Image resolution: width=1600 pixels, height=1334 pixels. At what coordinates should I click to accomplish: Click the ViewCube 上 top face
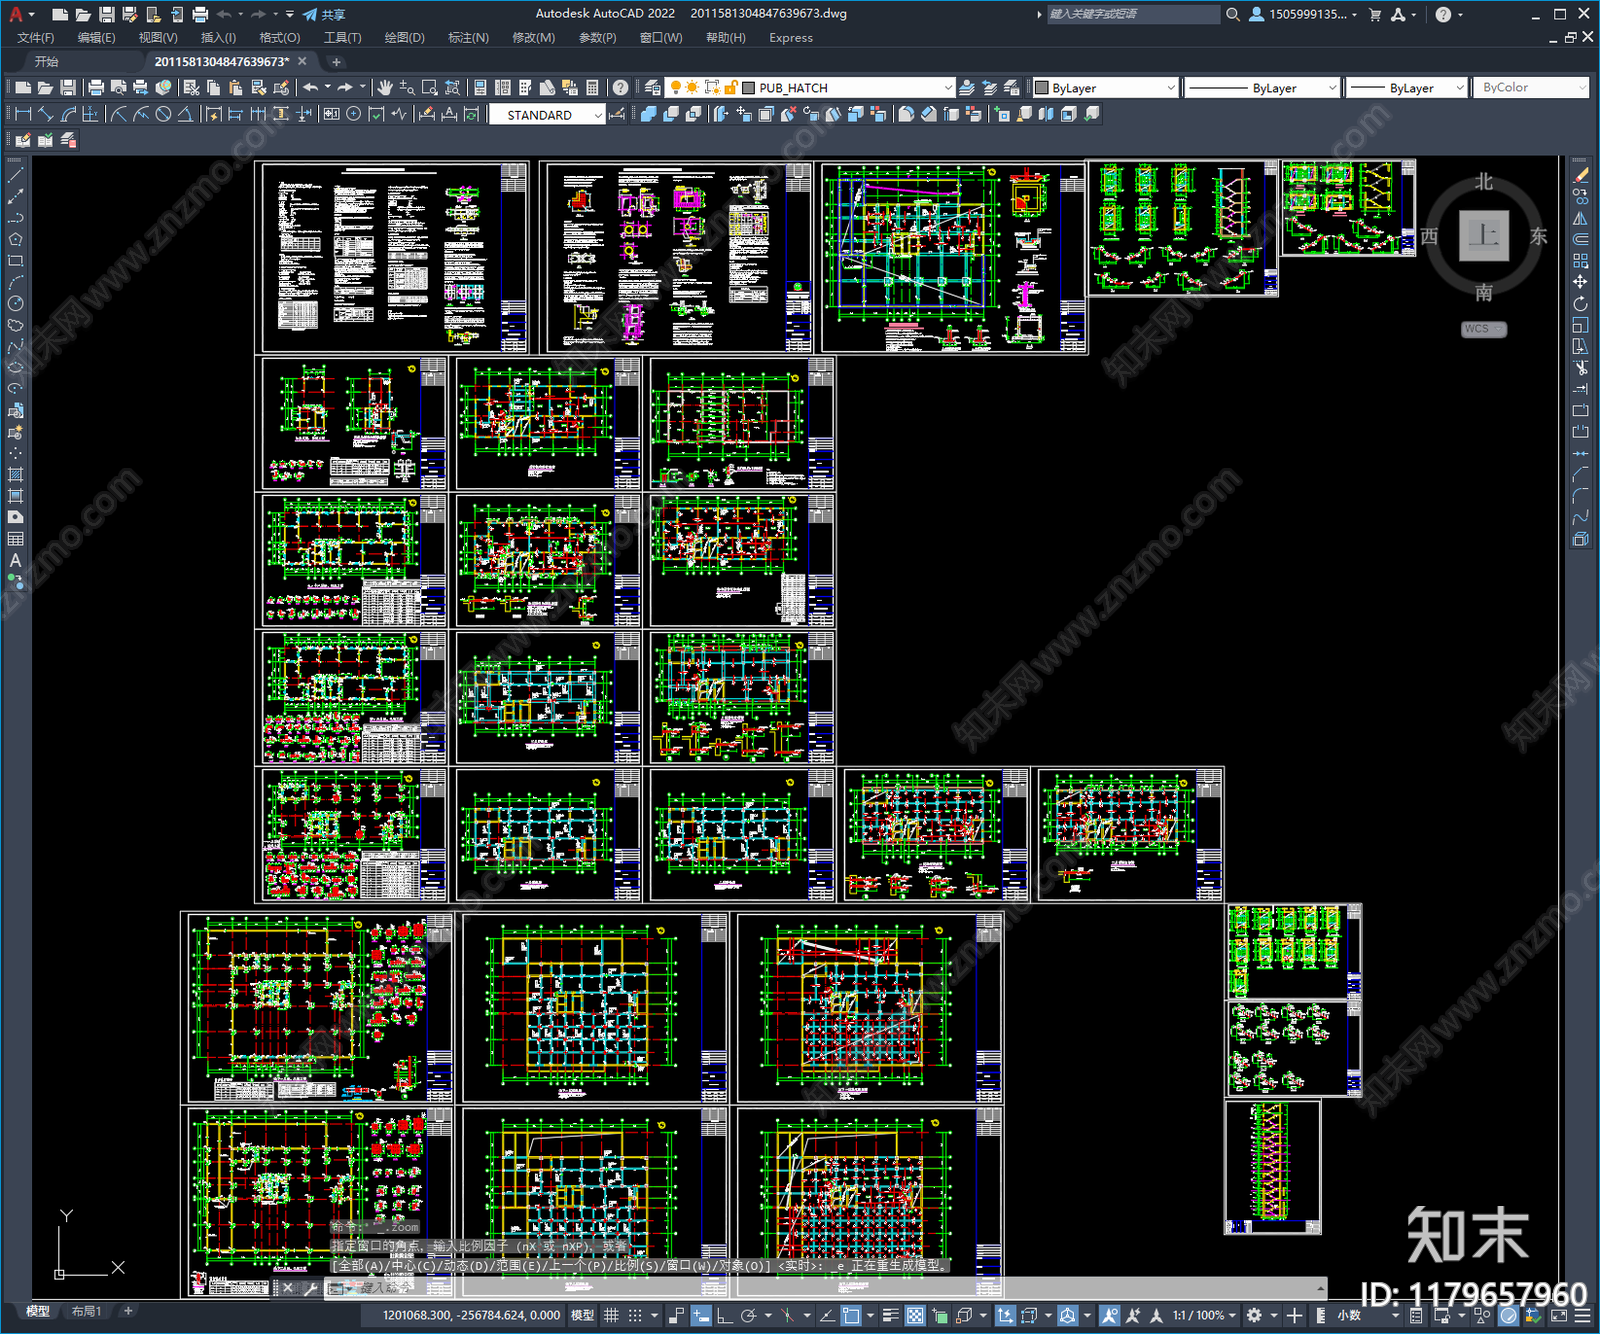pyautogui.click(x=1484, y=236)
